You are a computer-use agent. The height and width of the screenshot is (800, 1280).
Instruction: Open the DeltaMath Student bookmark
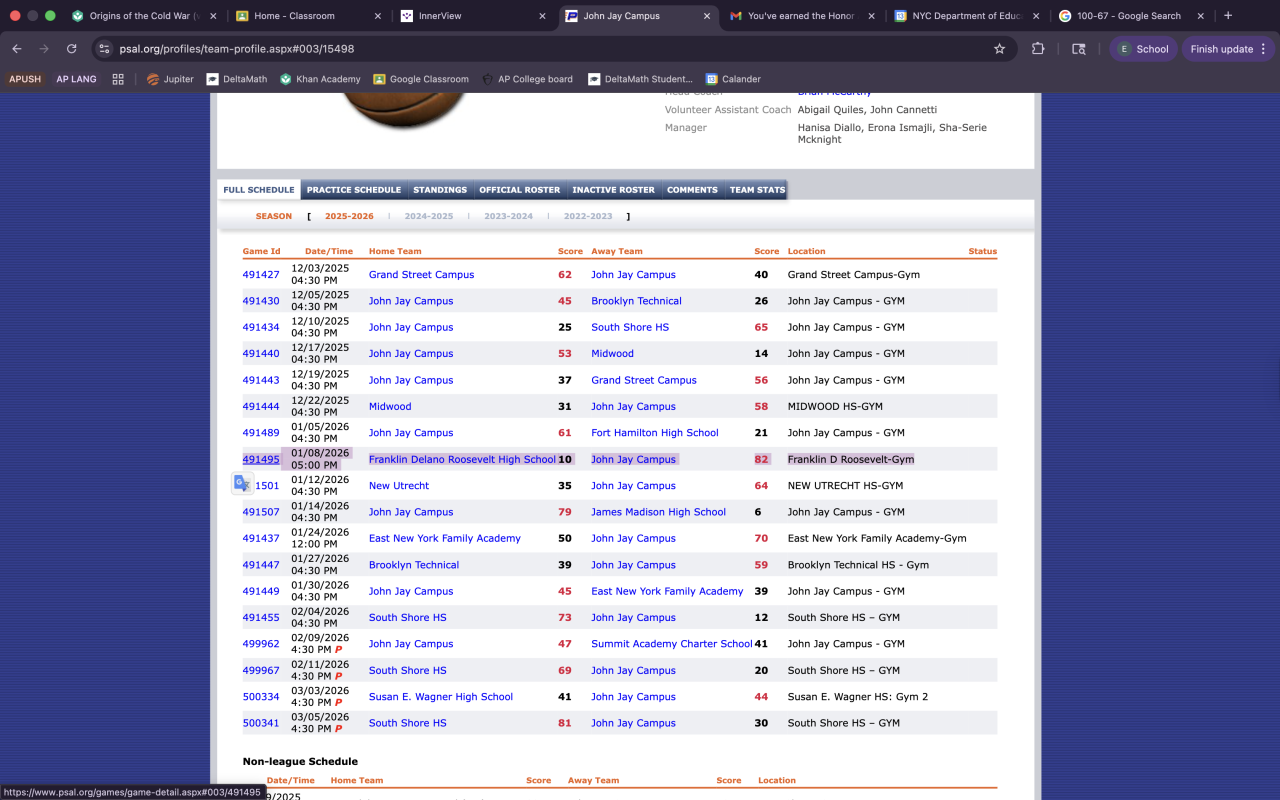(x=641, y=79)
